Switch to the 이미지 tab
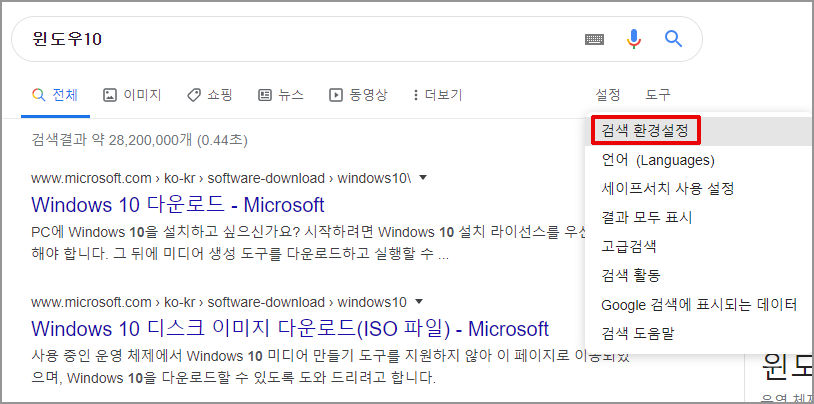 click(132, 95)
